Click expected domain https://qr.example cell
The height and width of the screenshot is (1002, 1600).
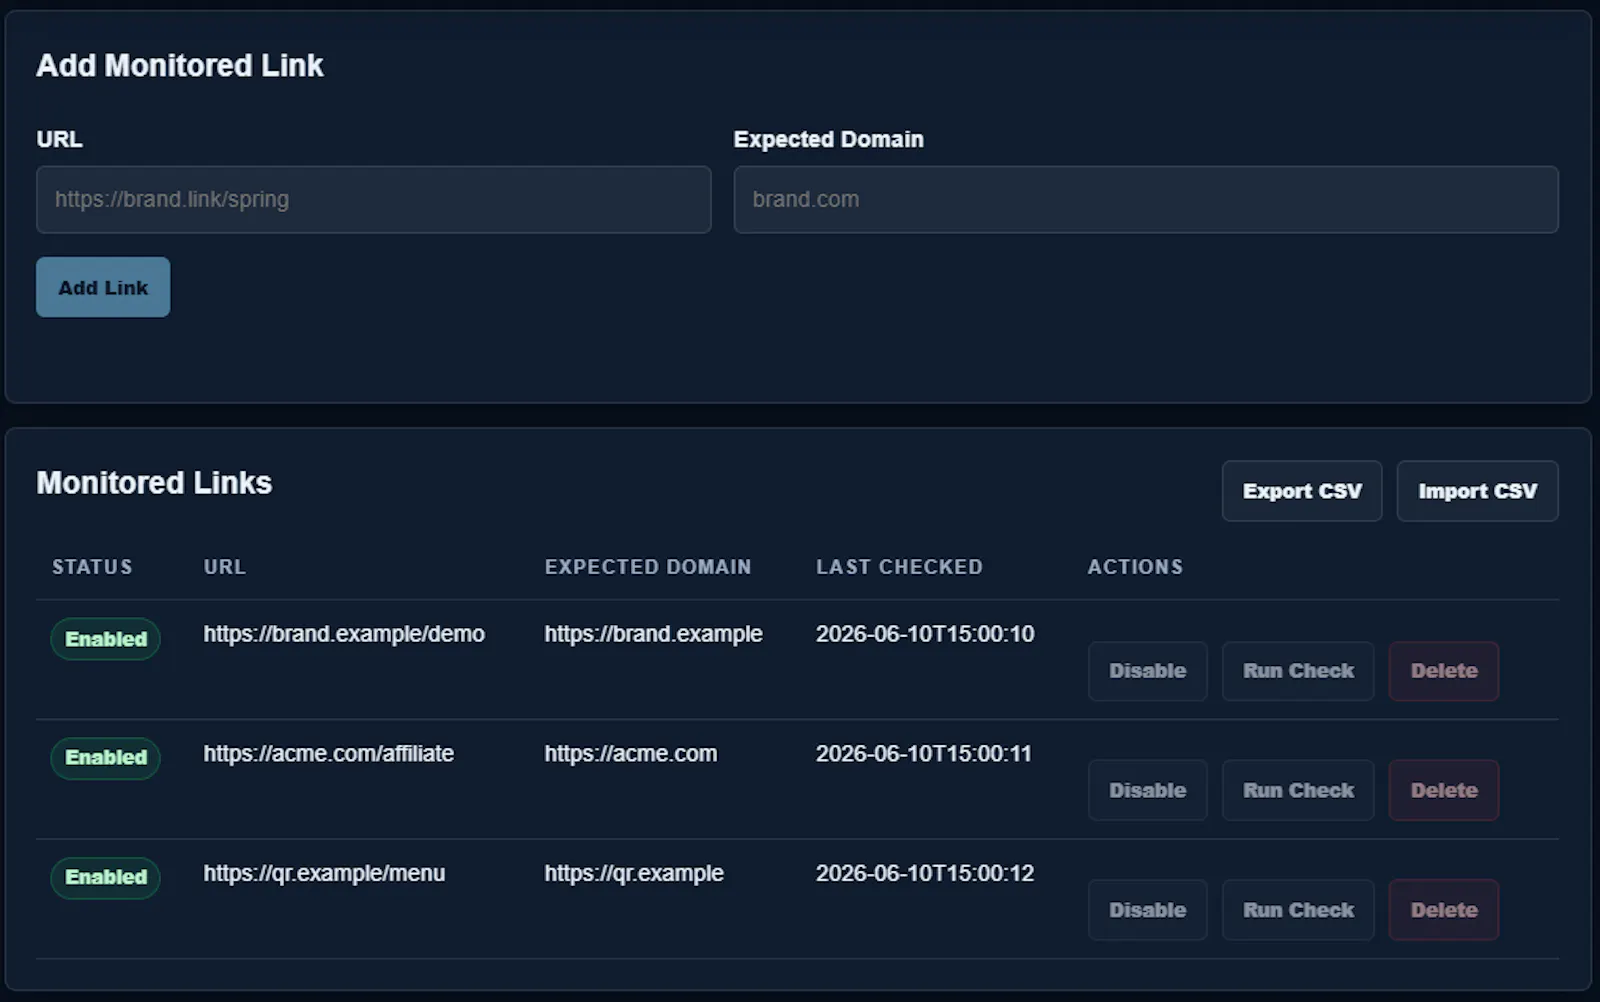(634, 873)
